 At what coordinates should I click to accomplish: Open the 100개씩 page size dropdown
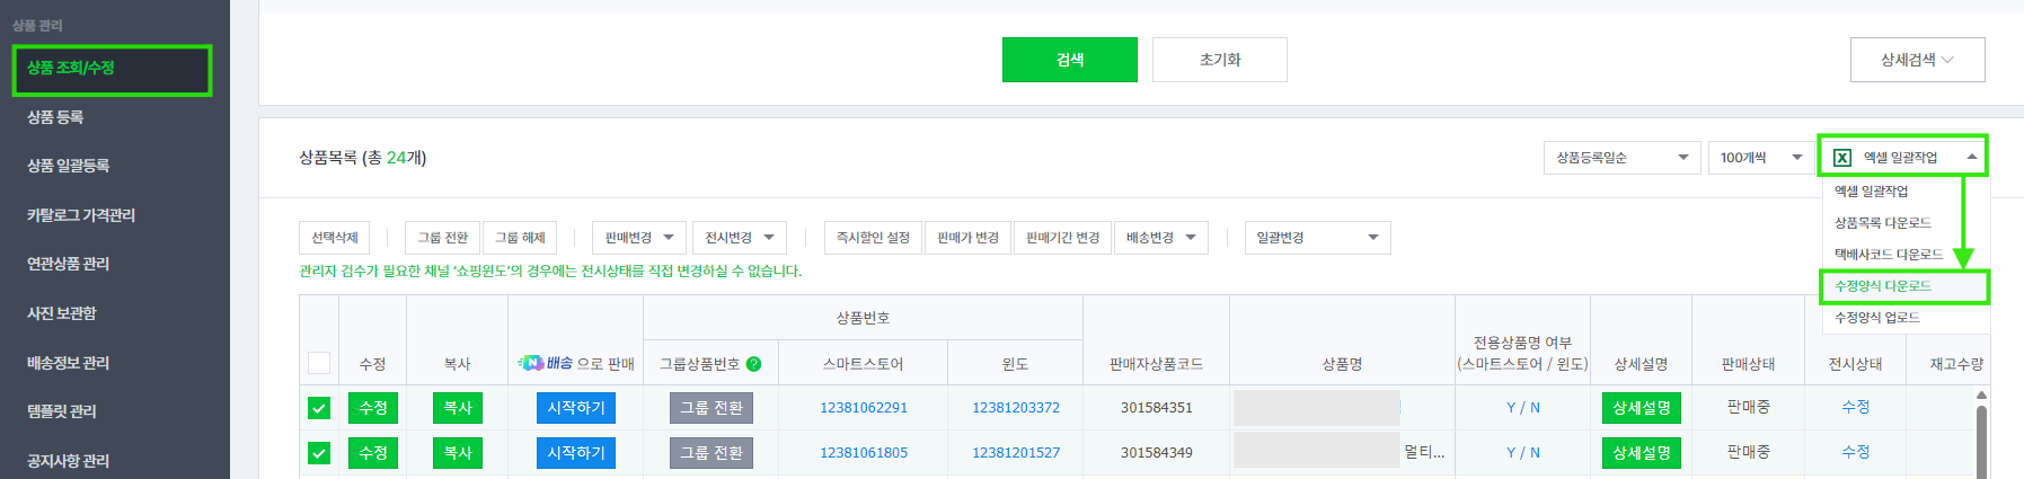(x=1760, y=158)
